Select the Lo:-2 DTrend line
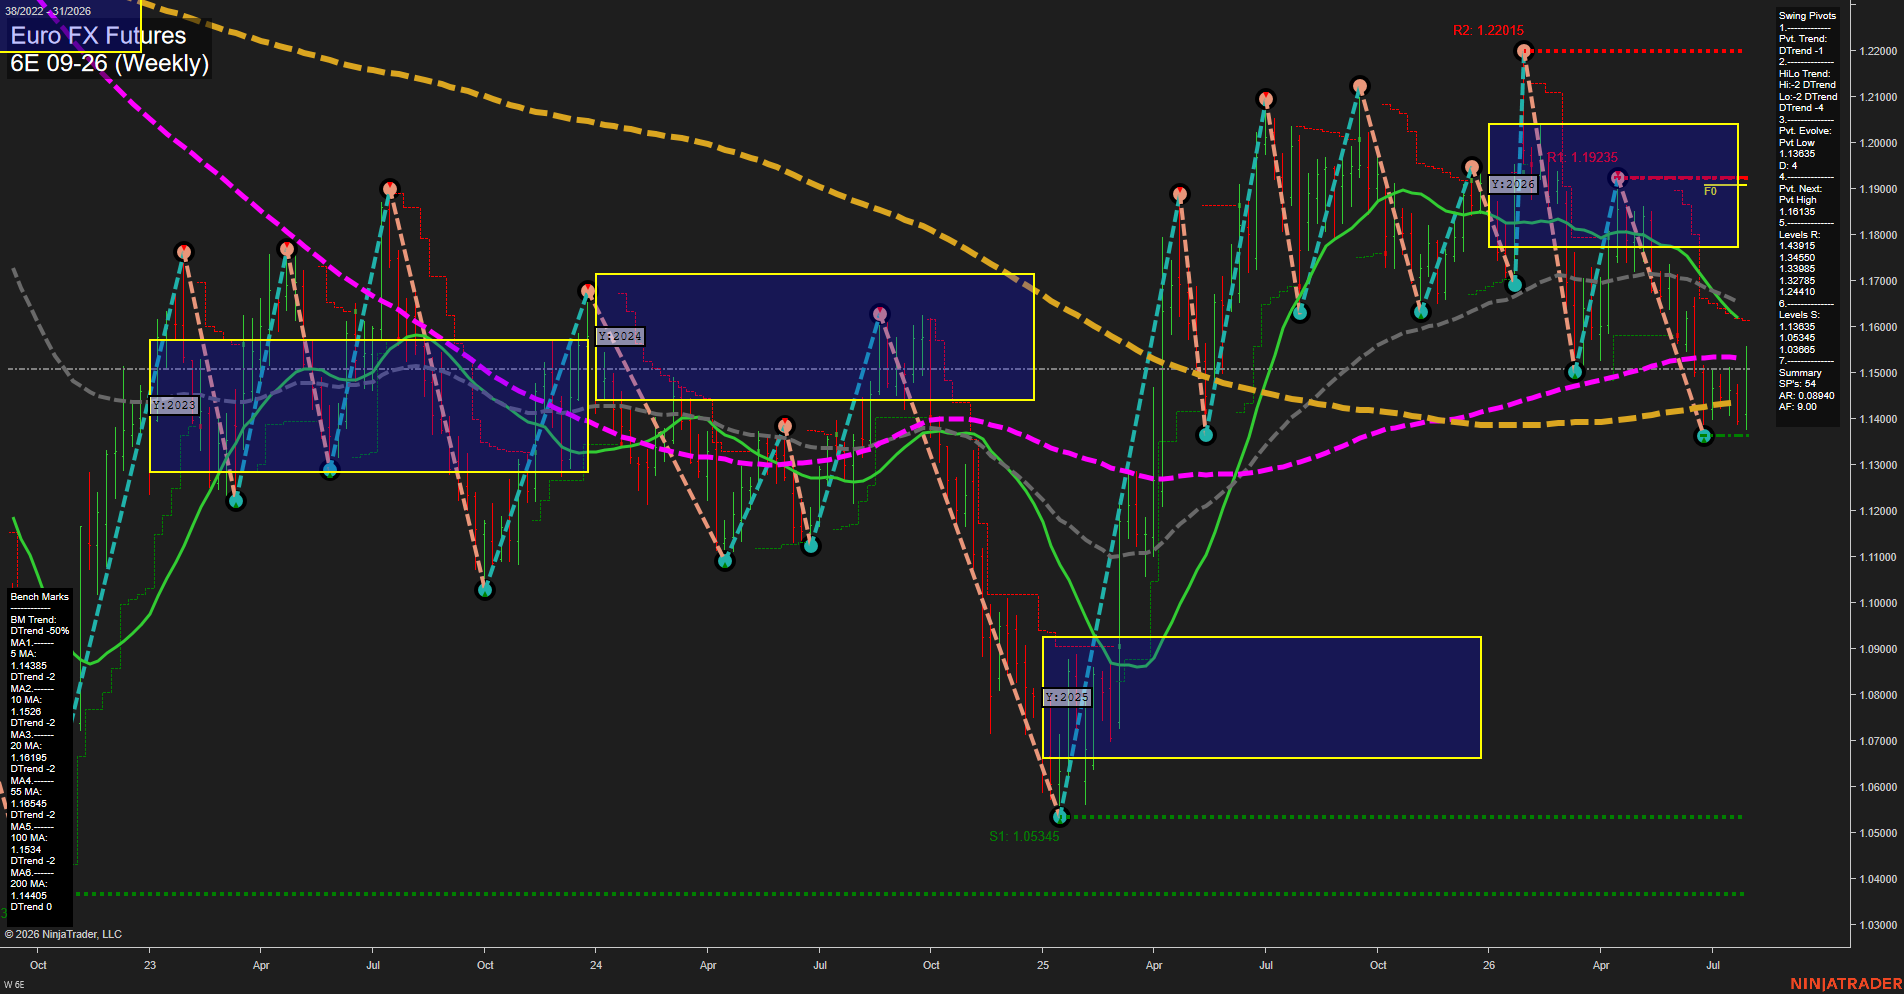1904x994 pixels. point(1808,97)
